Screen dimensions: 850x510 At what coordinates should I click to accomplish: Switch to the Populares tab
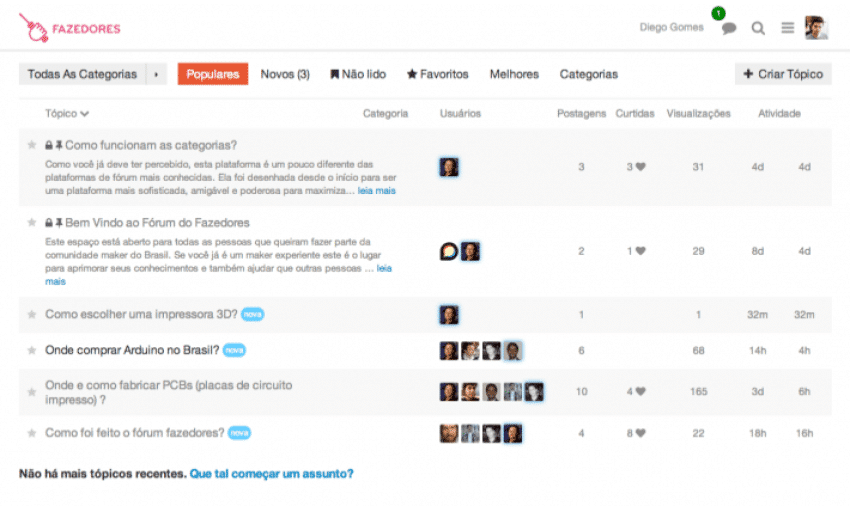(213, 74)
